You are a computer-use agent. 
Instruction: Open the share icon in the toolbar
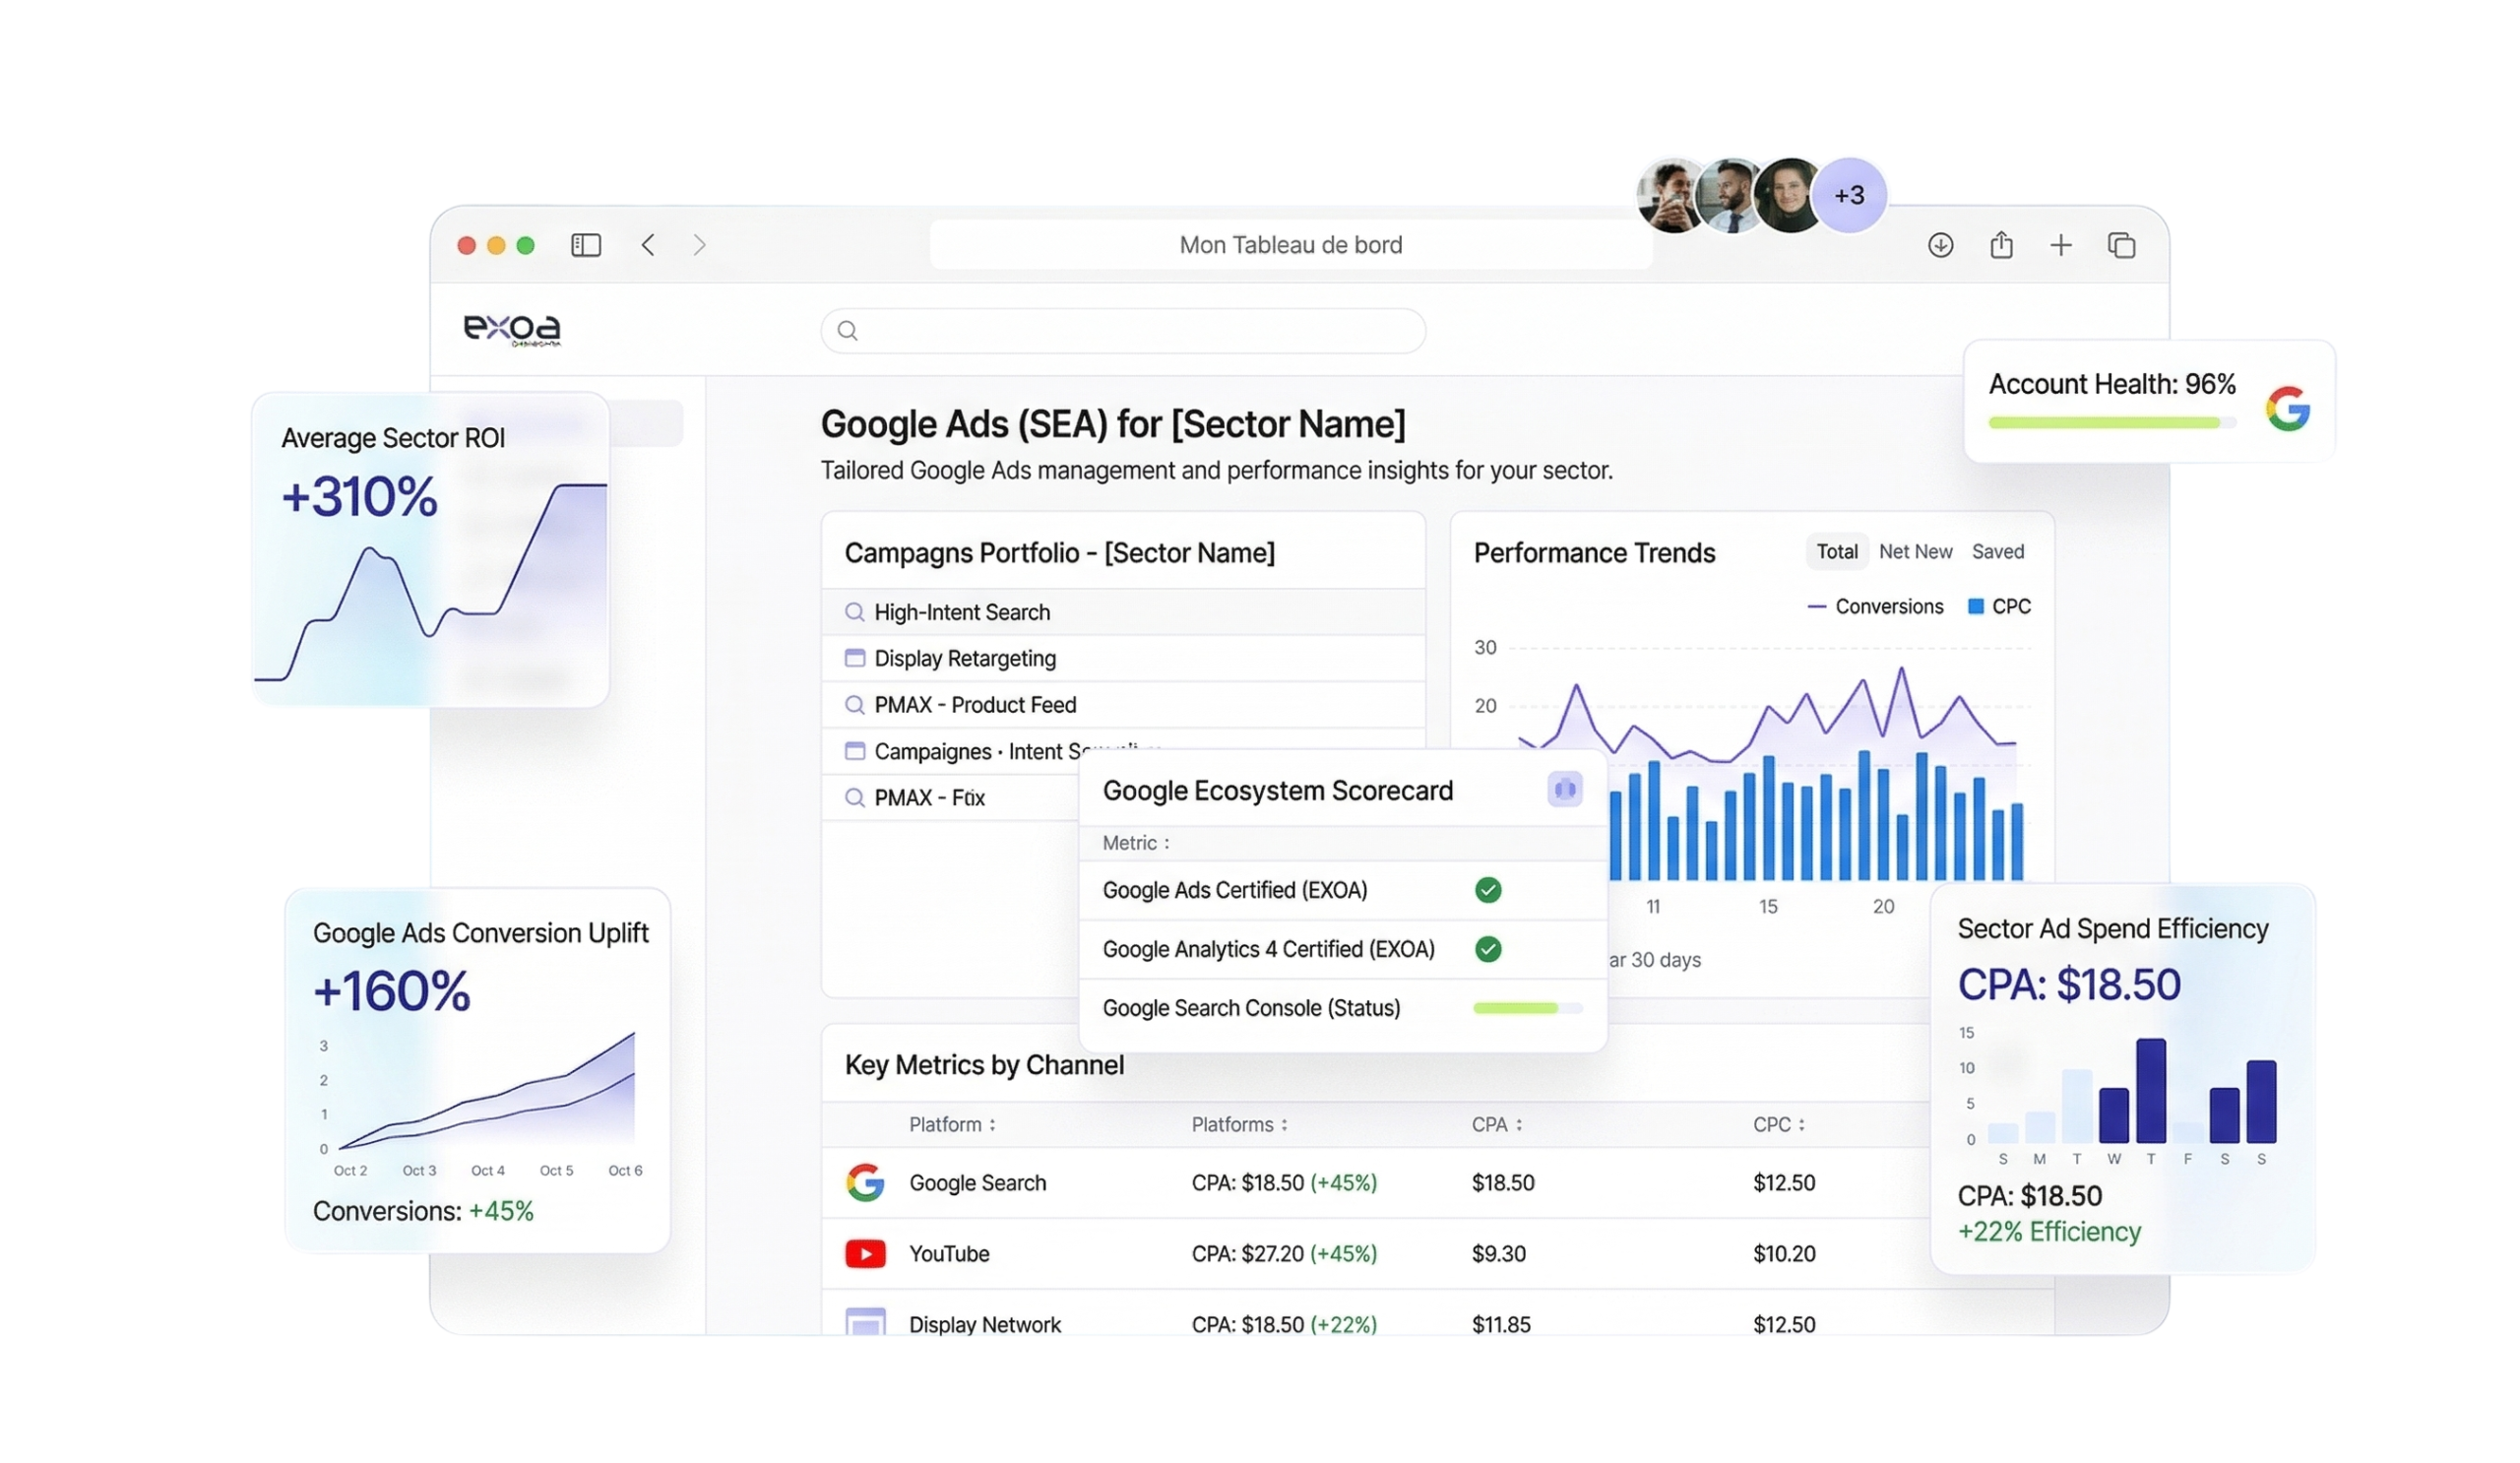point(2001,245)
